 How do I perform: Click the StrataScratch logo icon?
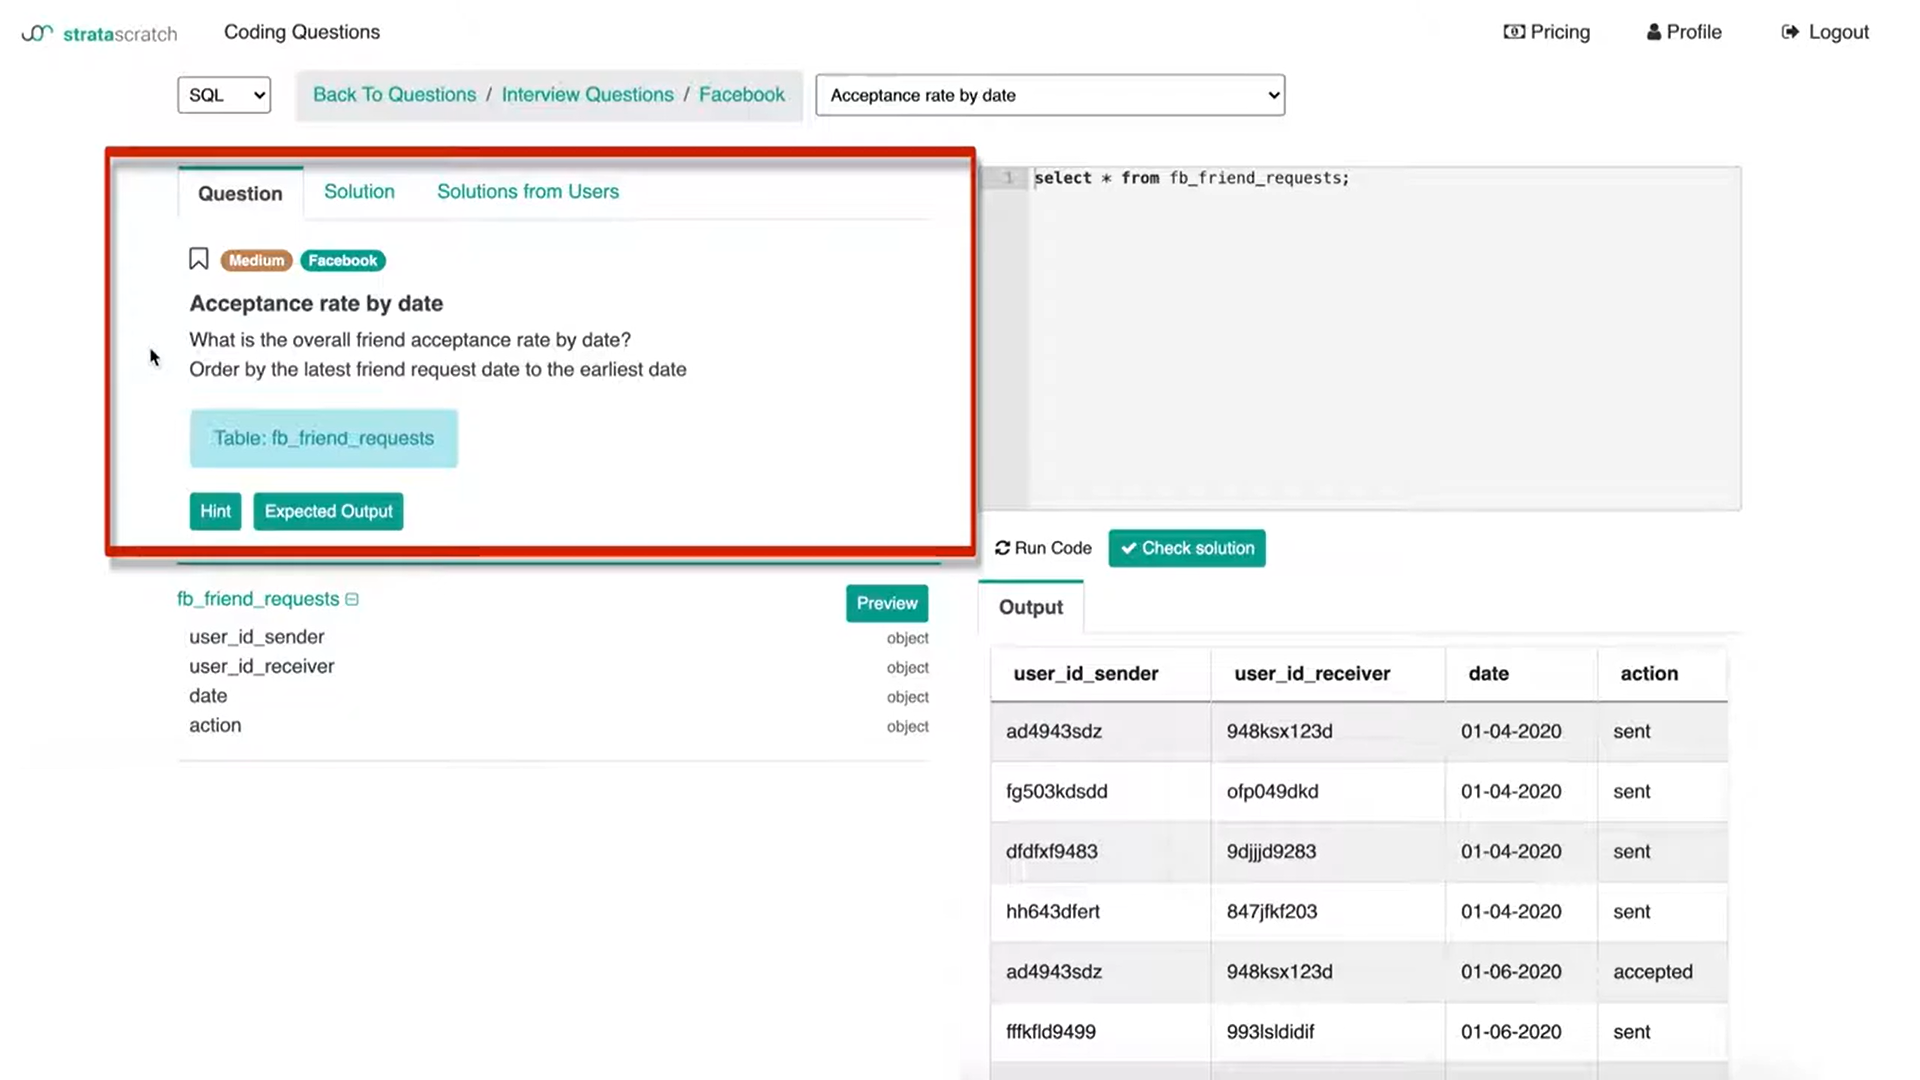click(x=37, y=33)
